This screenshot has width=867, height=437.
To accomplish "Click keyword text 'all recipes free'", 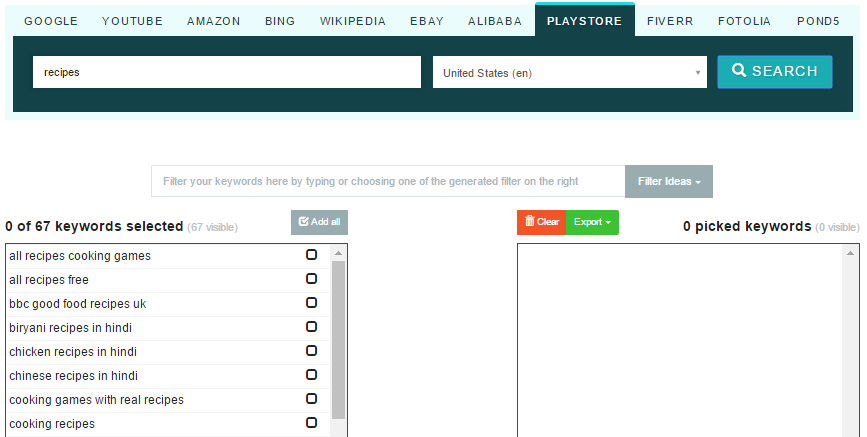I will (x=49, y=280).
